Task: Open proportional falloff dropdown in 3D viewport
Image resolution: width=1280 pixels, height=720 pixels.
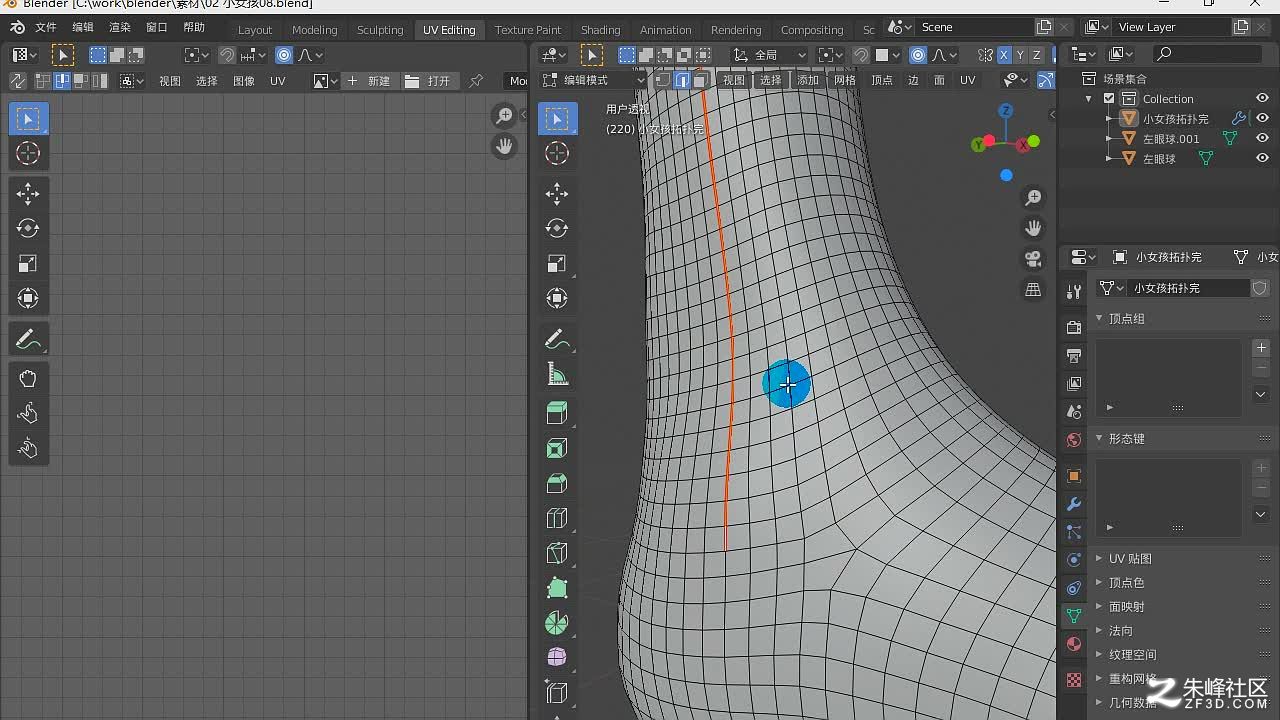Action: (944, 55)
